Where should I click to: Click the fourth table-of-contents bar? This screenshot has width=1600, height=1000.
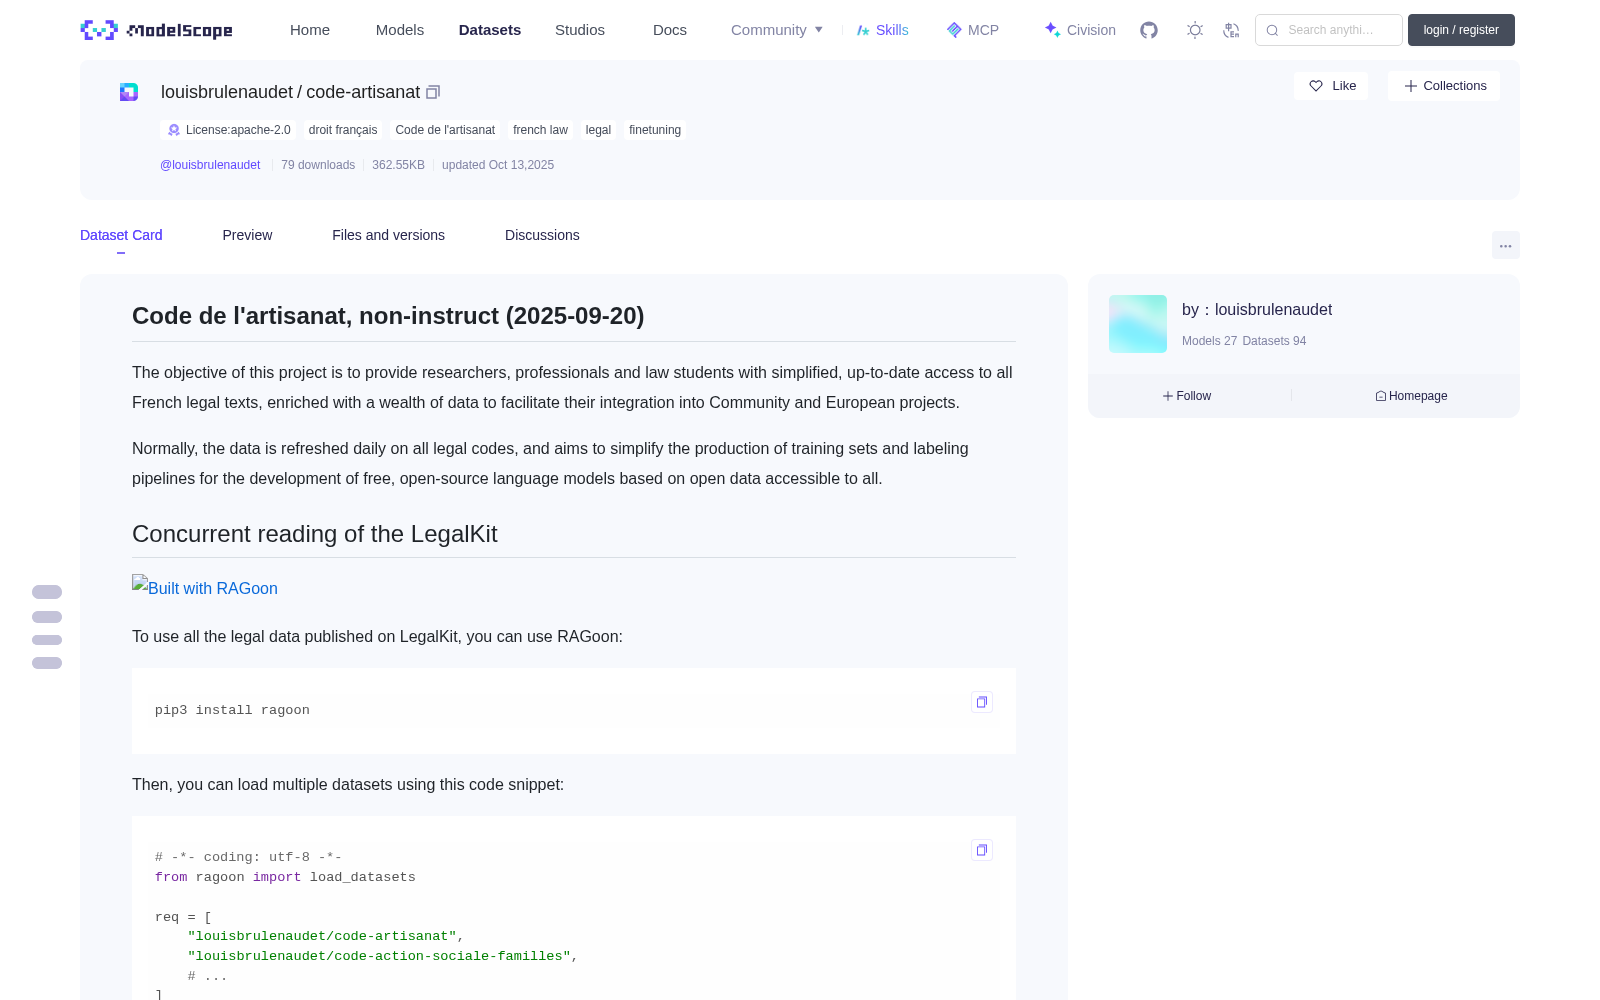[x=47, y=663]
